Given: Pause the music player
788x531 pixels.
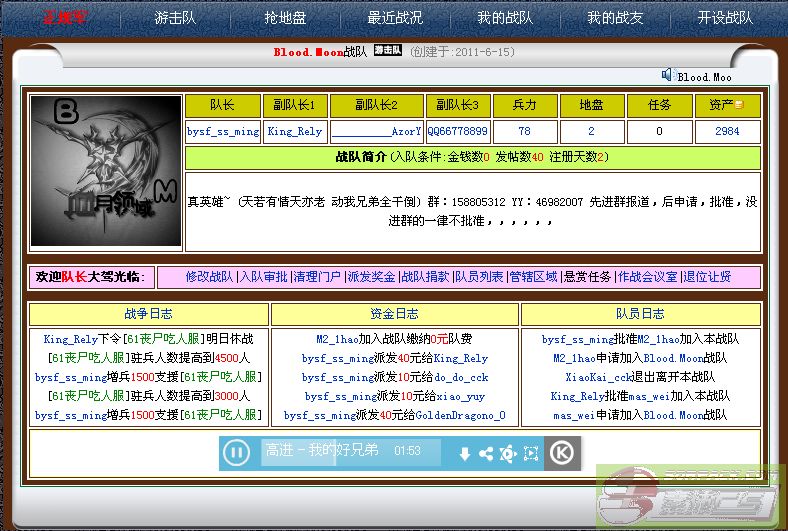Looking at the screenshot, I should [236, 453].
